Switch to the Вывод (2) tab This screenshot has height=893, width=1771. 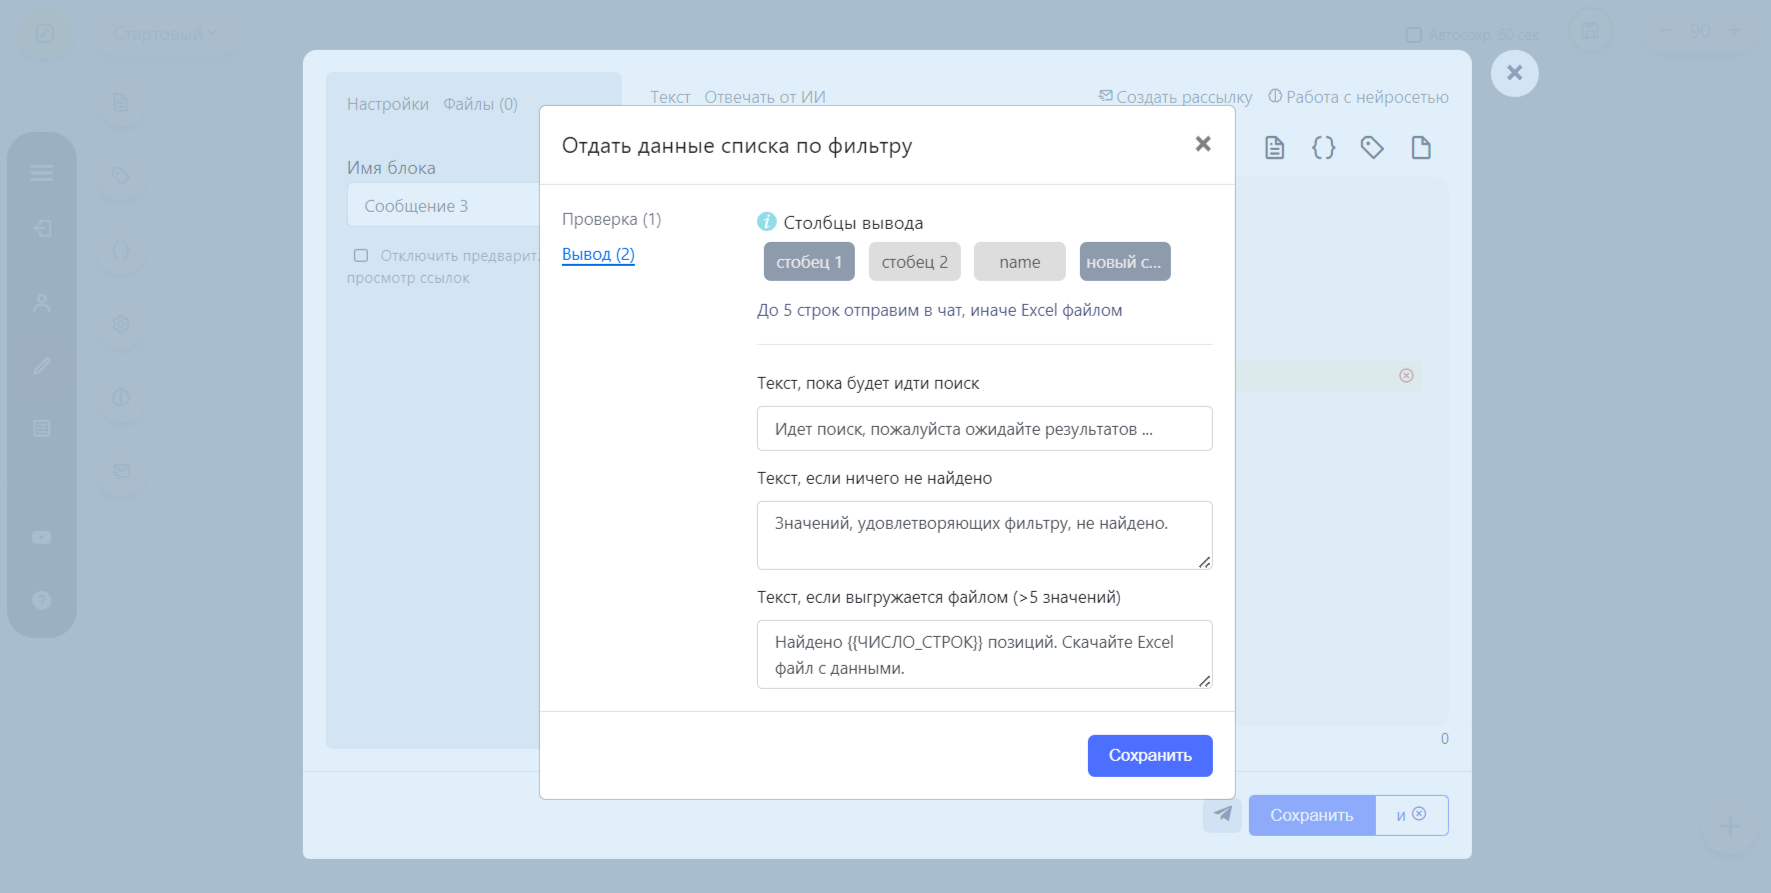[598, 254]
